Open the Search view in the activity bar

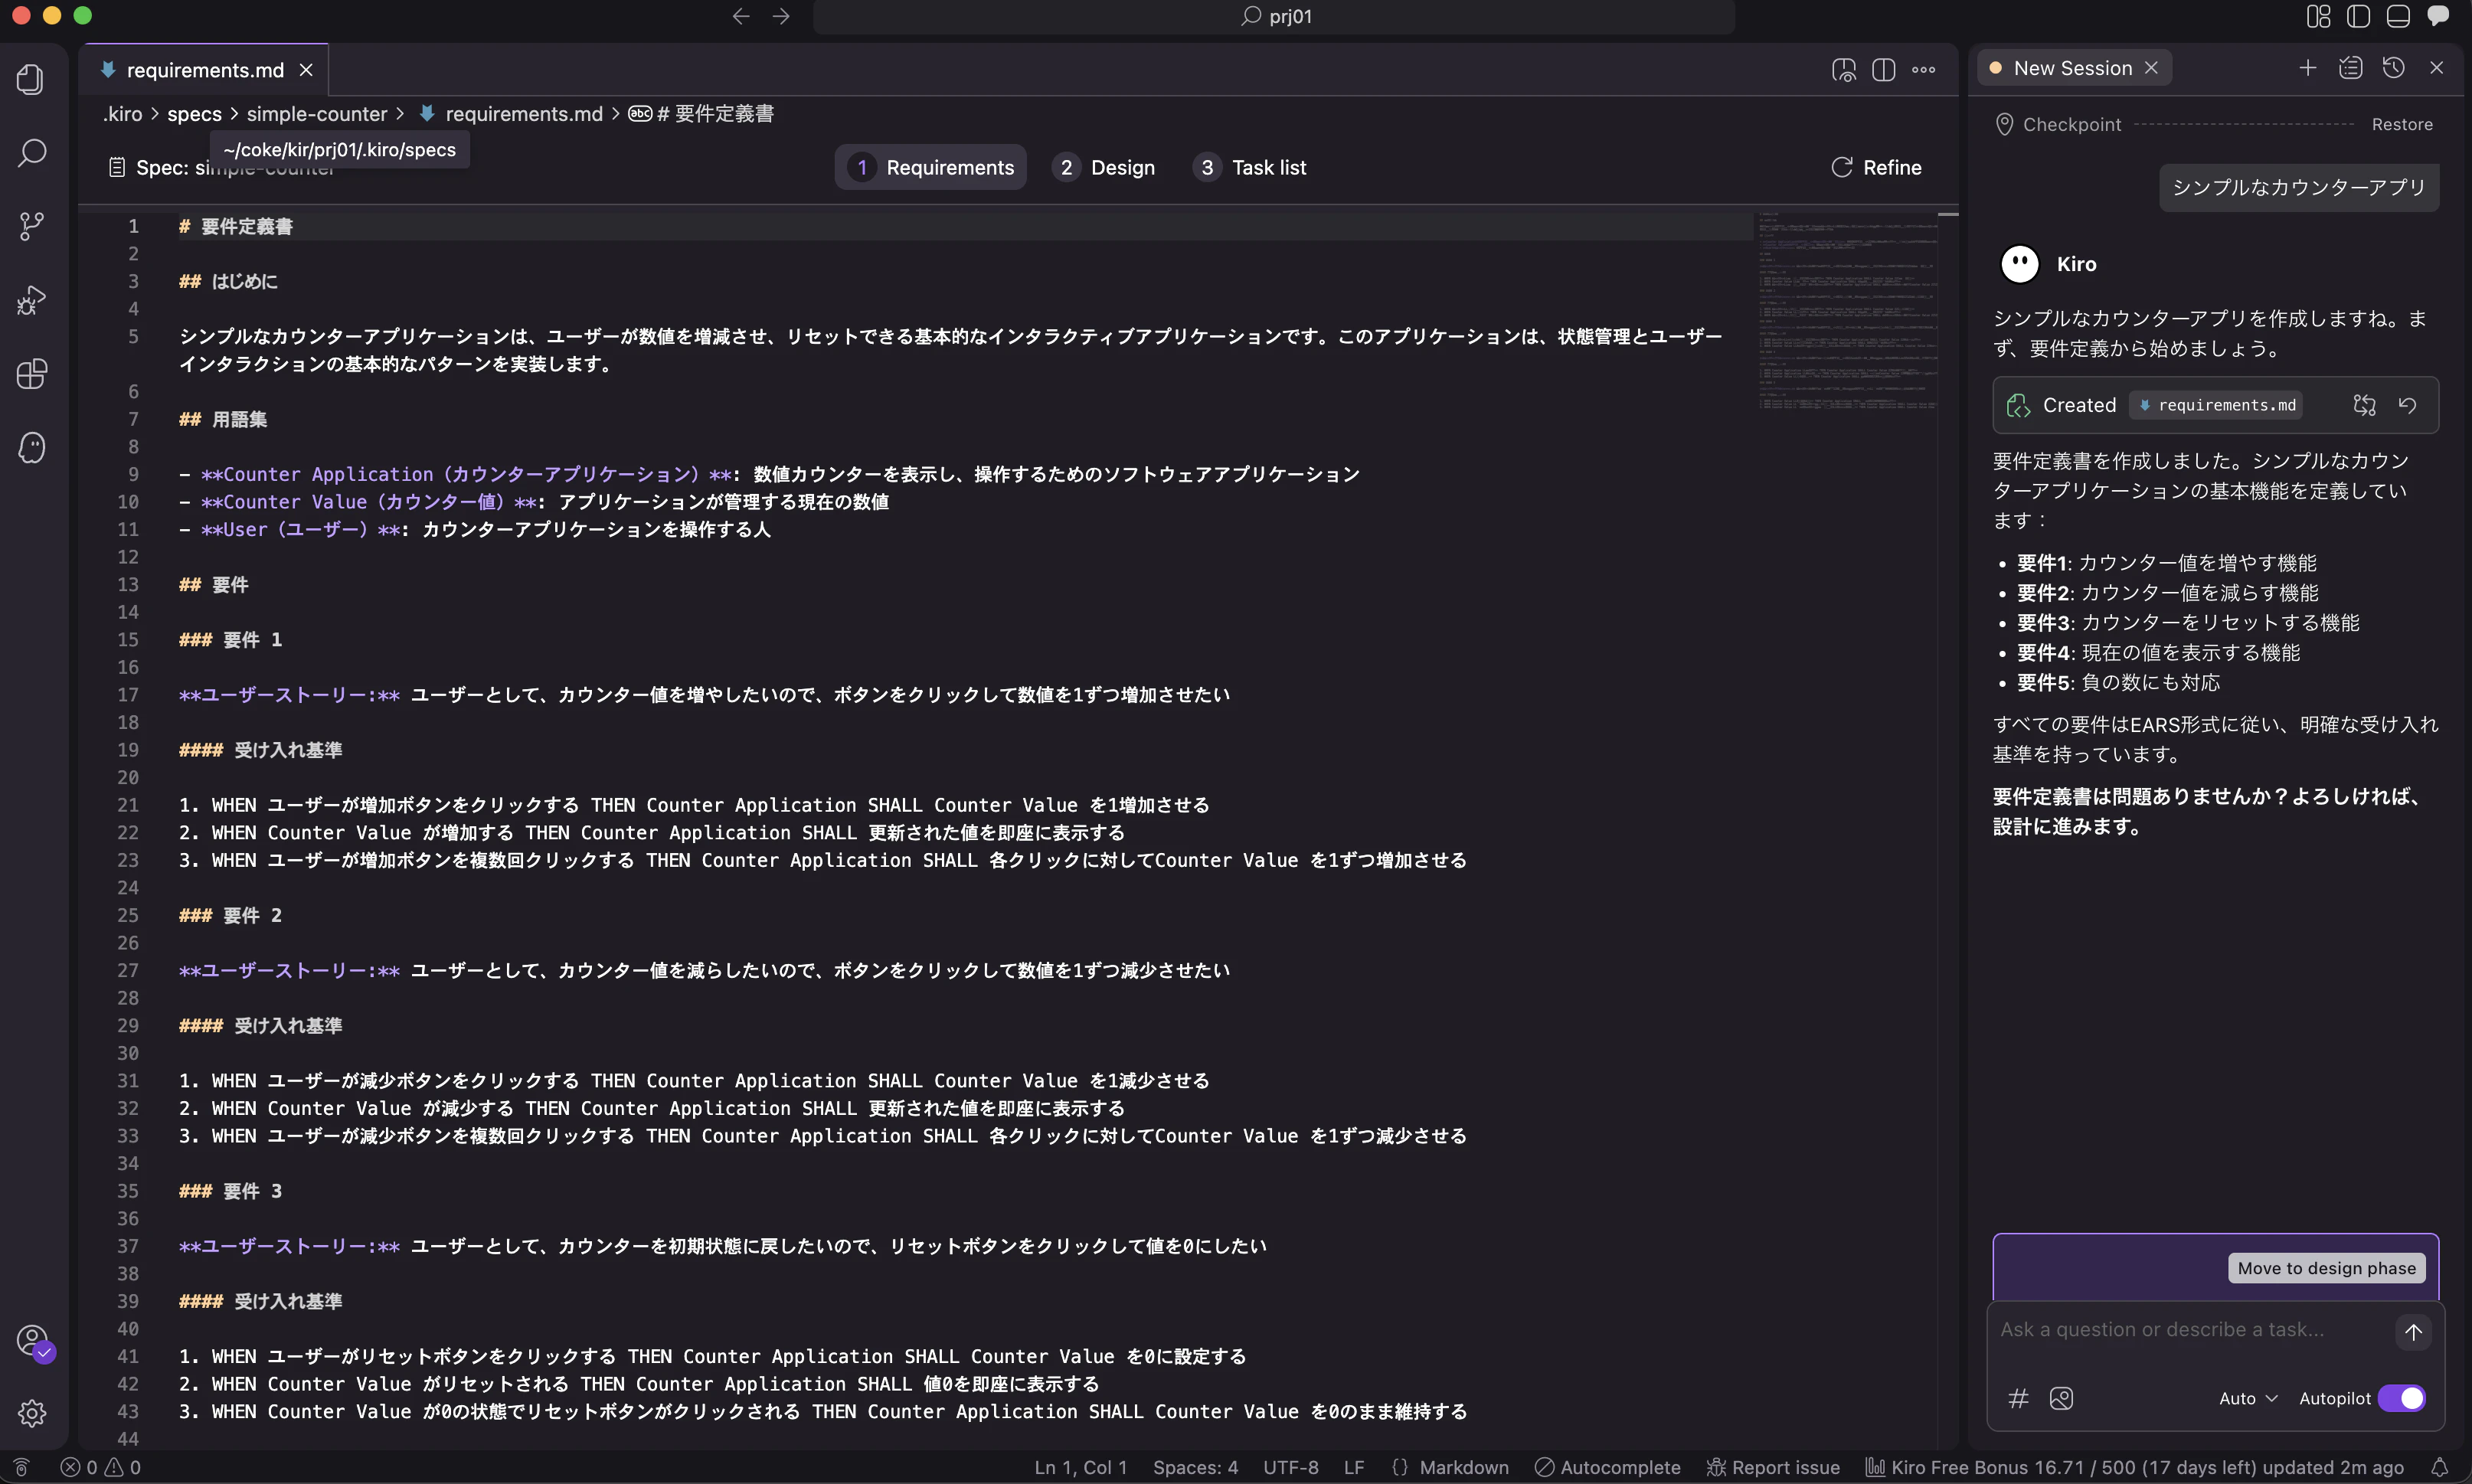(x=31, y=153)
